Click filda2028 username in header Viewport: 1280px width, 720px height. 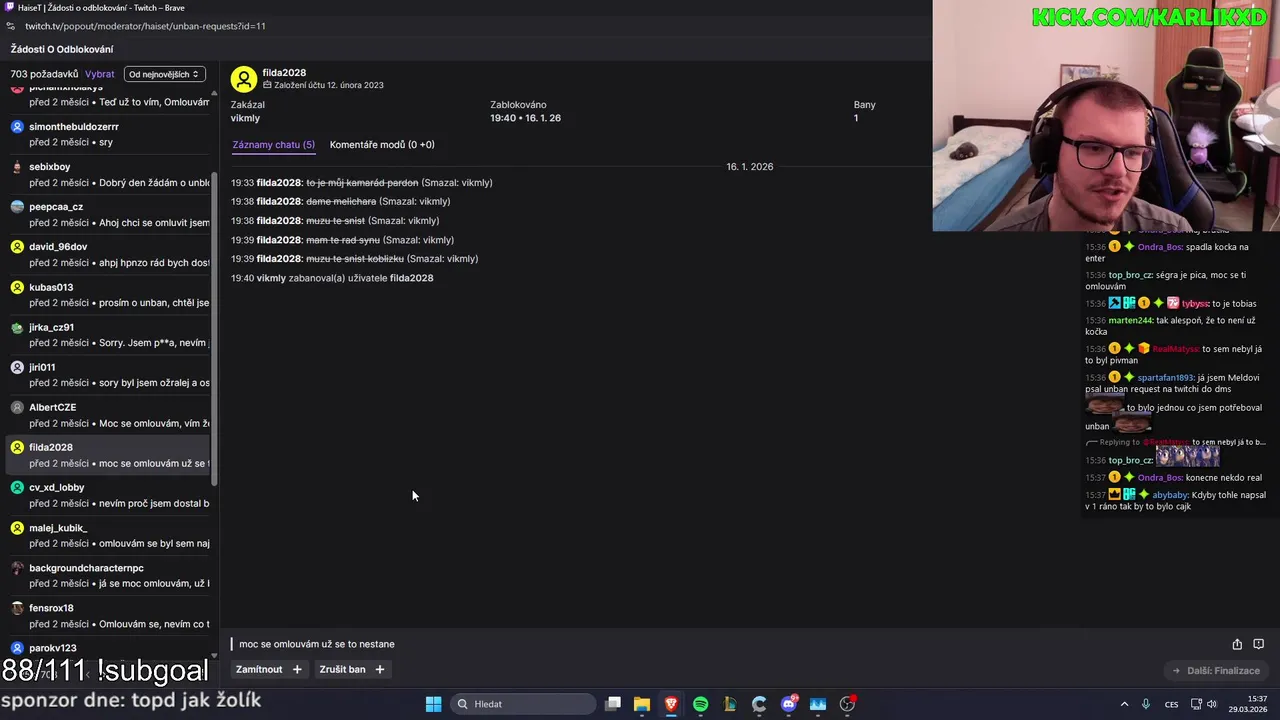tap(284, 73)
